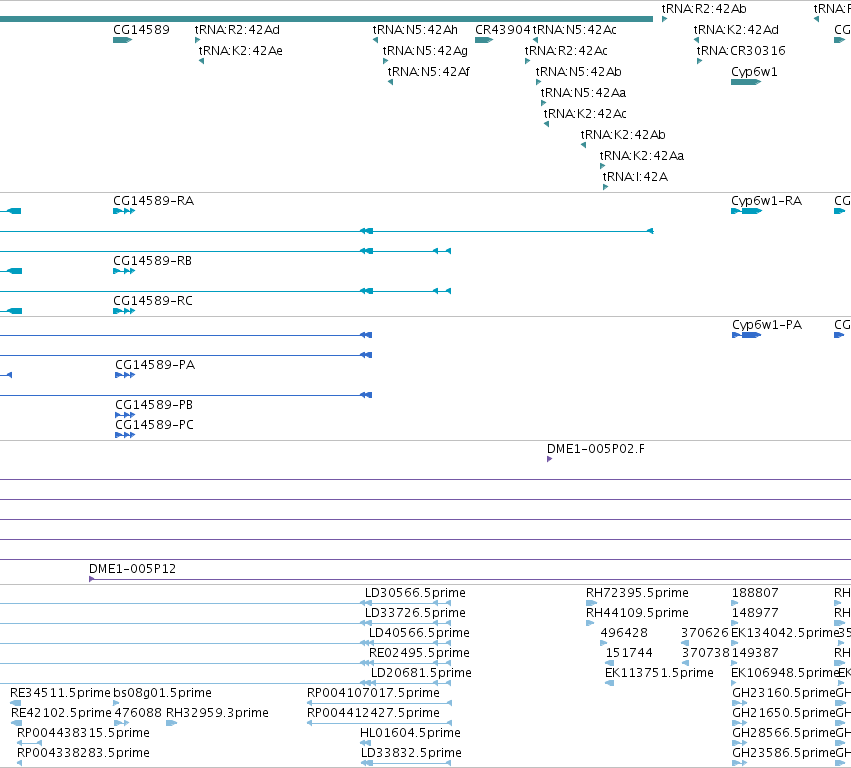
Task: Select DME1-005P02.F clone label
Action: tap(596, 449)
